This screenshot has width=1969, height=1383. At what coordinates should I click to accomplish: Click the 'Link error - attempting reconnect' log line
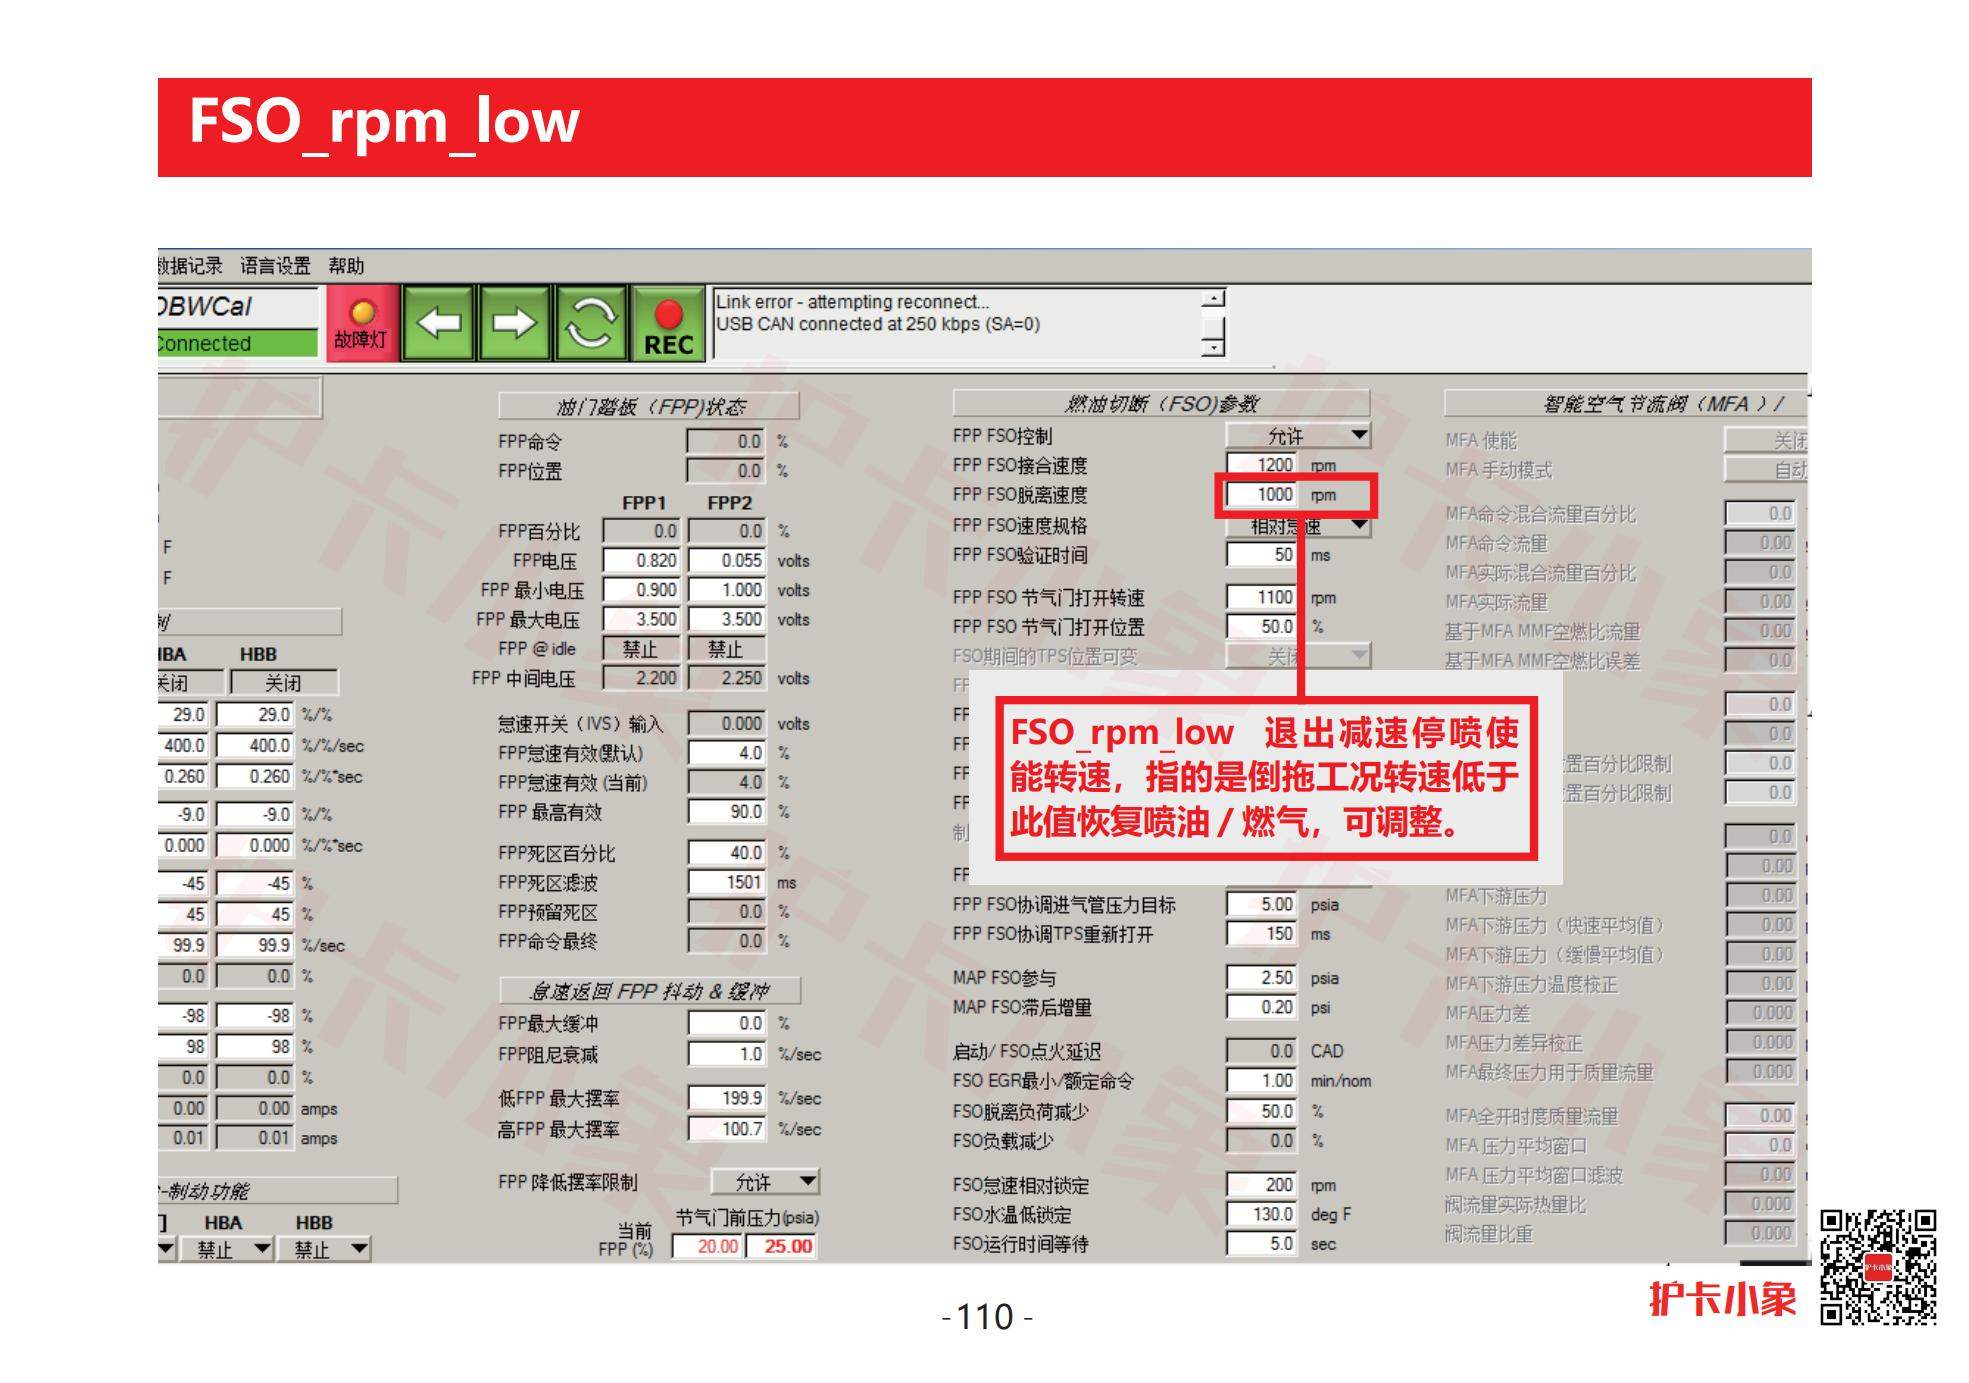click(x=852, y=302)
